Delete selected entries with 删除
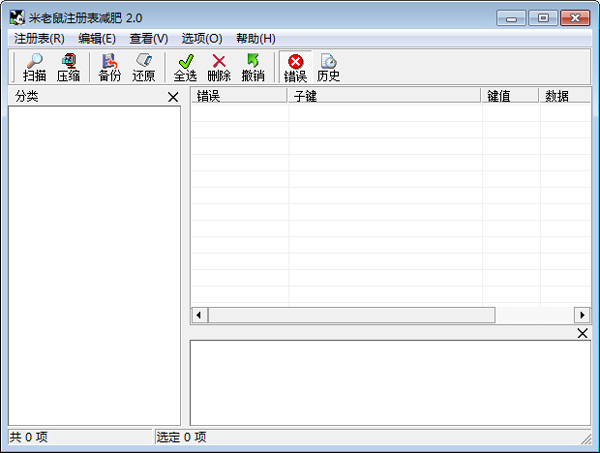The width and height of the screenshot is (600, 453). [x=219, y=67]
